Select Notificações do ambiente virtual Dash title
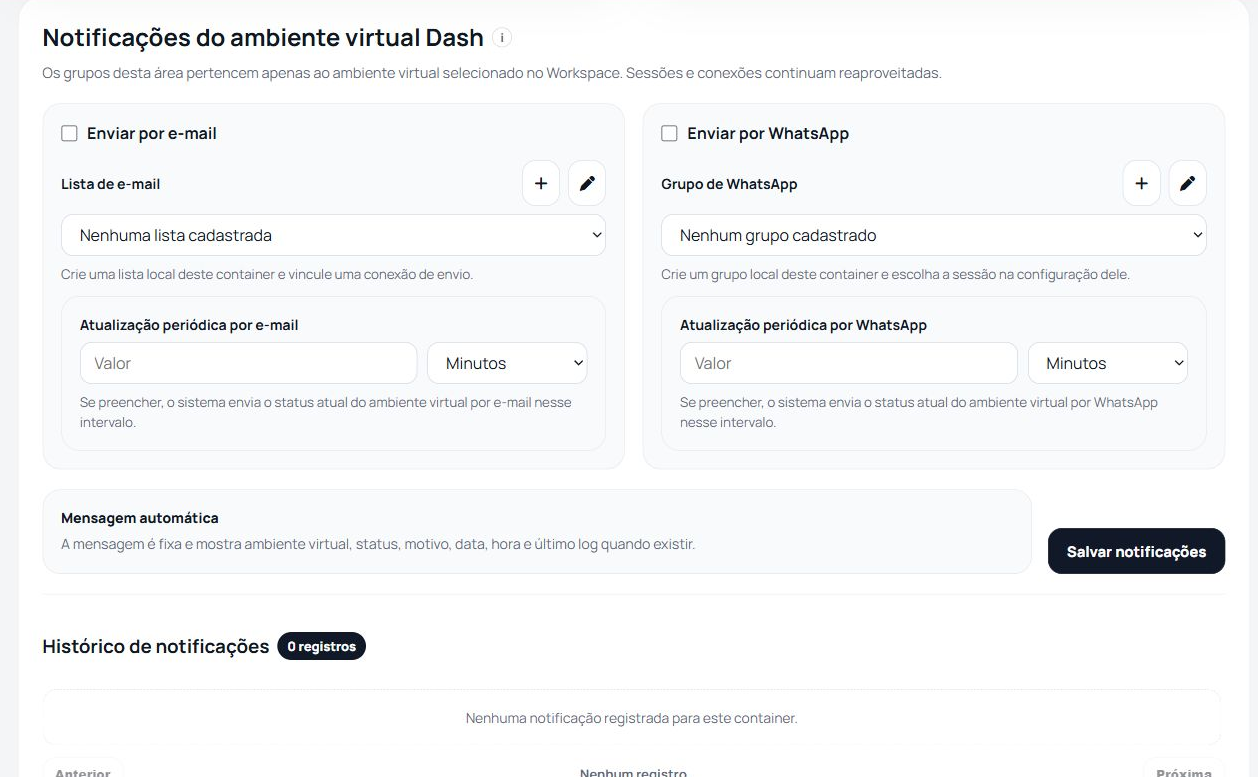The height and width of the screenshot is (777, 1258). [x=263, y=38]
